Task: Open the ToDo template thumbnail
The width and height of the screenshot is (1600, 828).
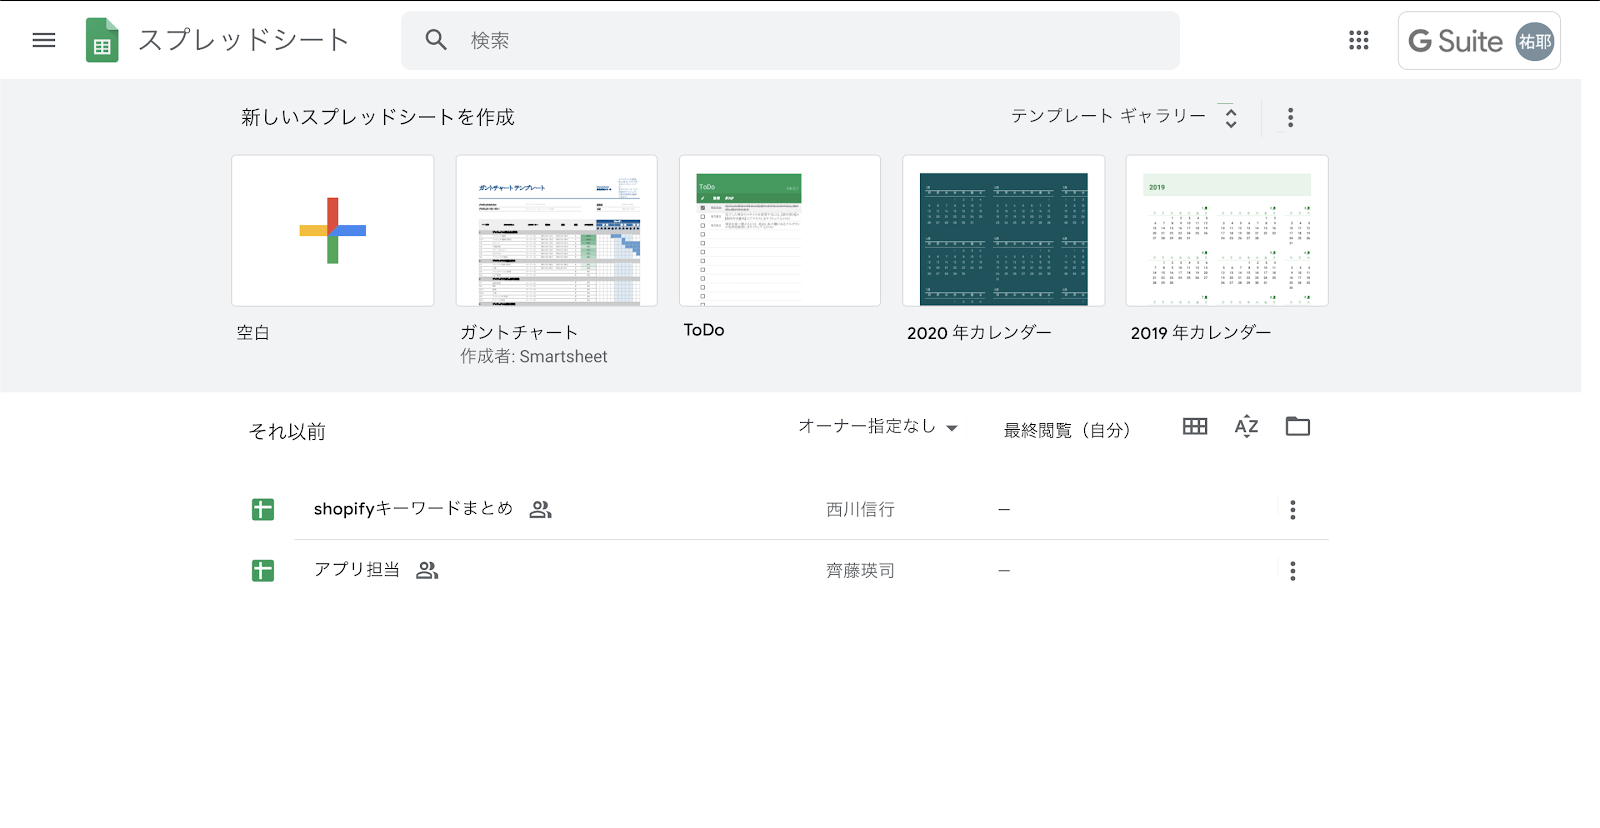Action: pos(780,230)
